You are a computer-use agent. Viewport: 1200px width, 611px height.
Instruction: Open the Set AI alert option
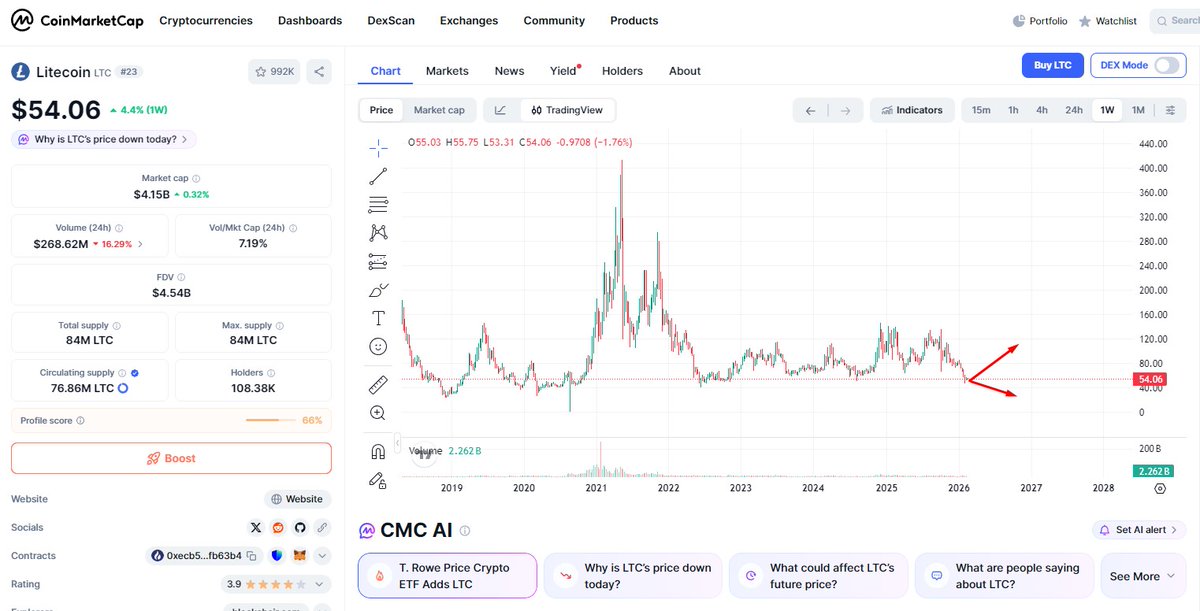pyautogui.click(x=1139, y=530)
